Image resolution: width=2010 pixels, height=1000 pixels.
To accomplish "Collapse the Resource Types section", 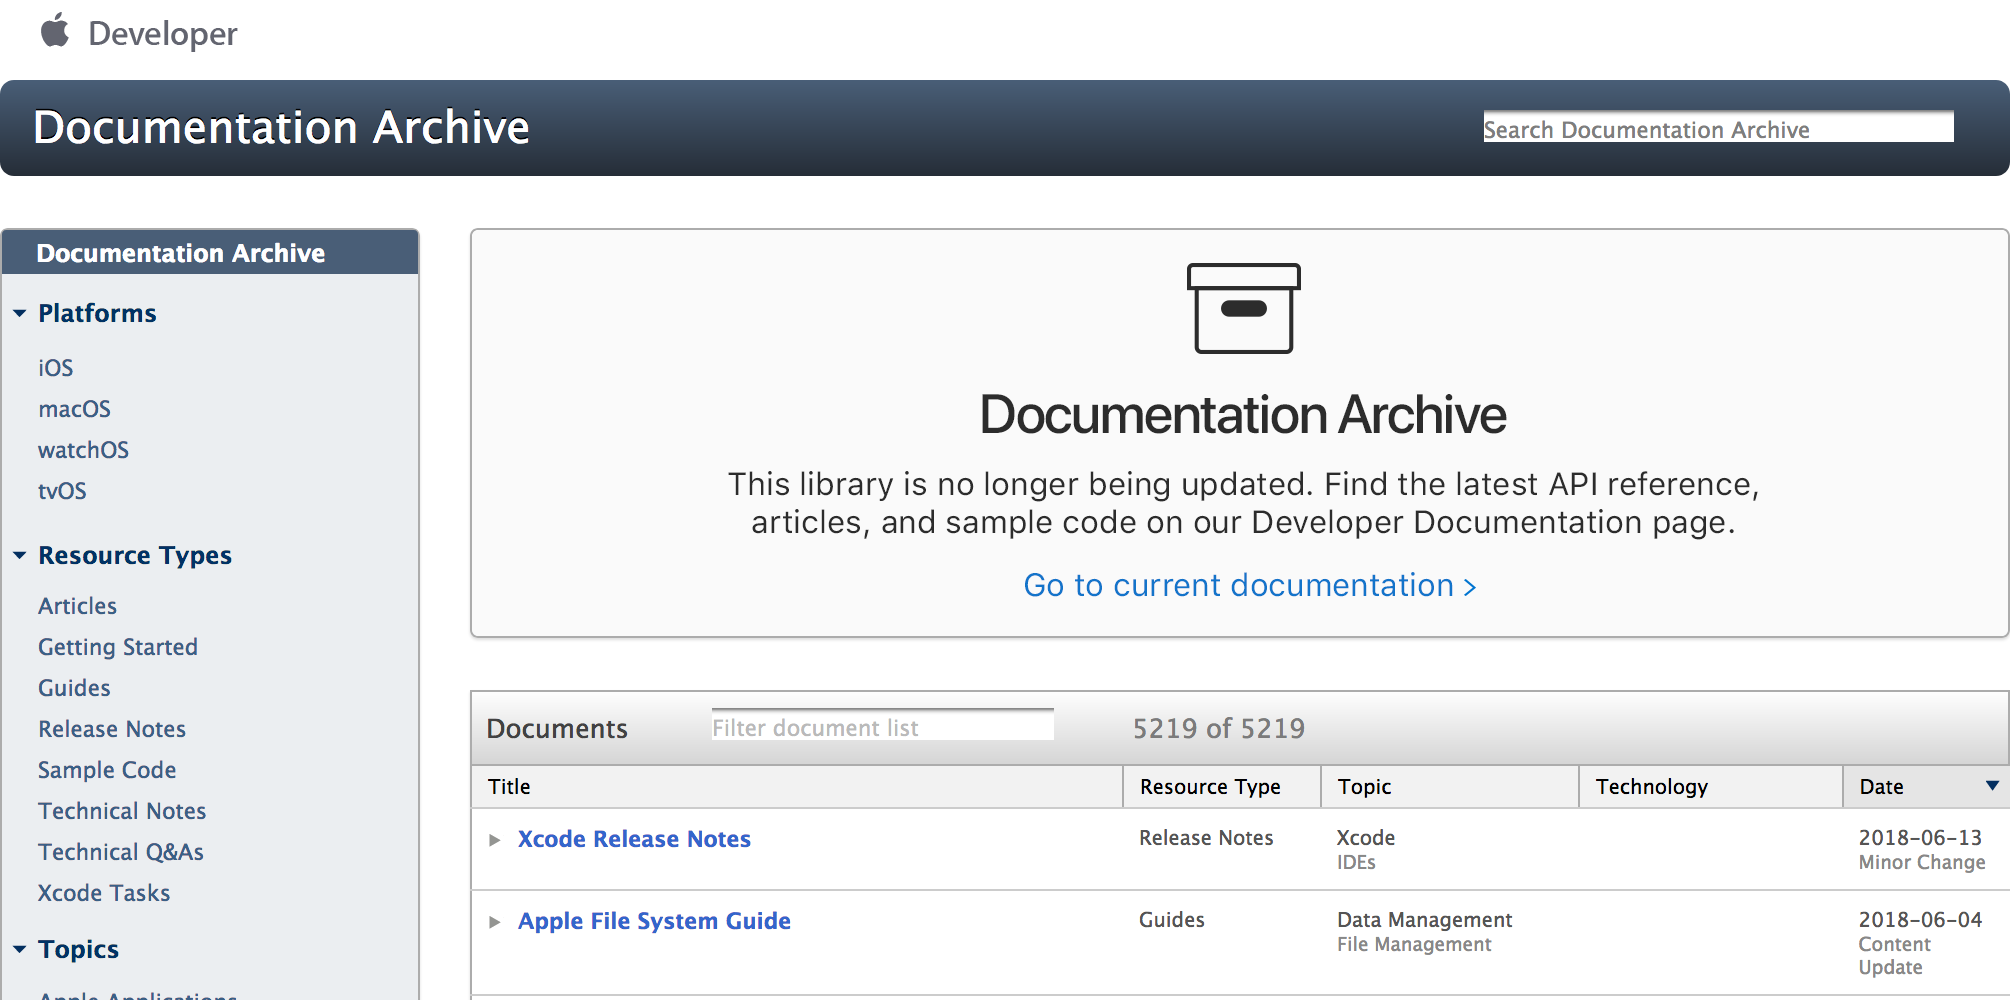I will click(x=19, y=555).
